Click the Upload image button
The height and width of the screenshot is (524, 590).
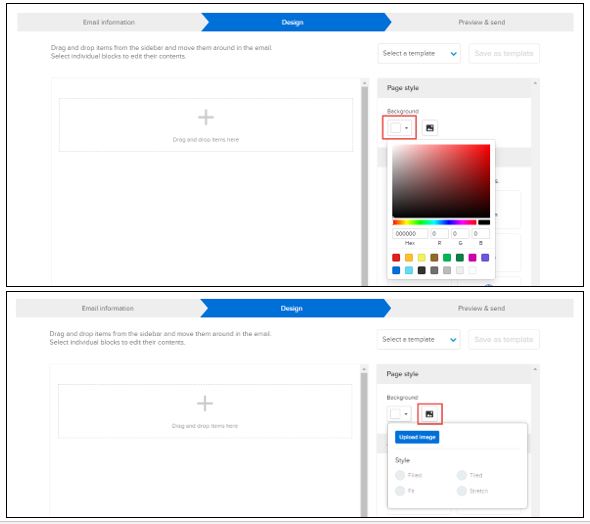pos(417,437)
